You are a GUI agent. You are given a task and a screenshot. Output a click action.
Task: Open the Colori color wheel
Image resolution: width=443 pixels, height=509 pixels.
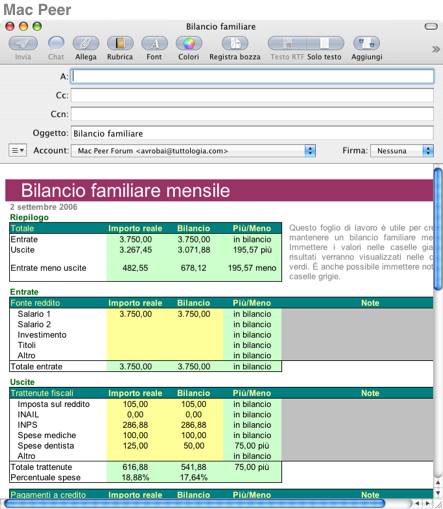pos(189,43)
